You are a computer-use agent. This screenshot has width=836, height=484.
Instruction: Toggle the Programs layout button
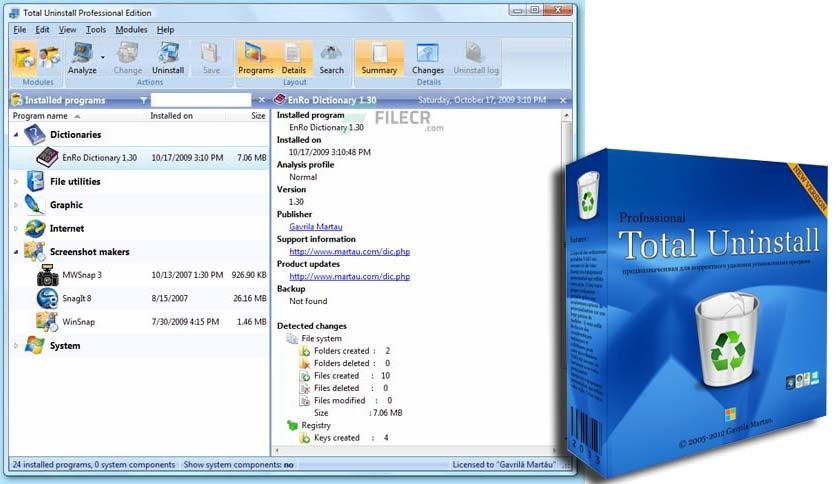pyautogui.click(x=255, y=58)
